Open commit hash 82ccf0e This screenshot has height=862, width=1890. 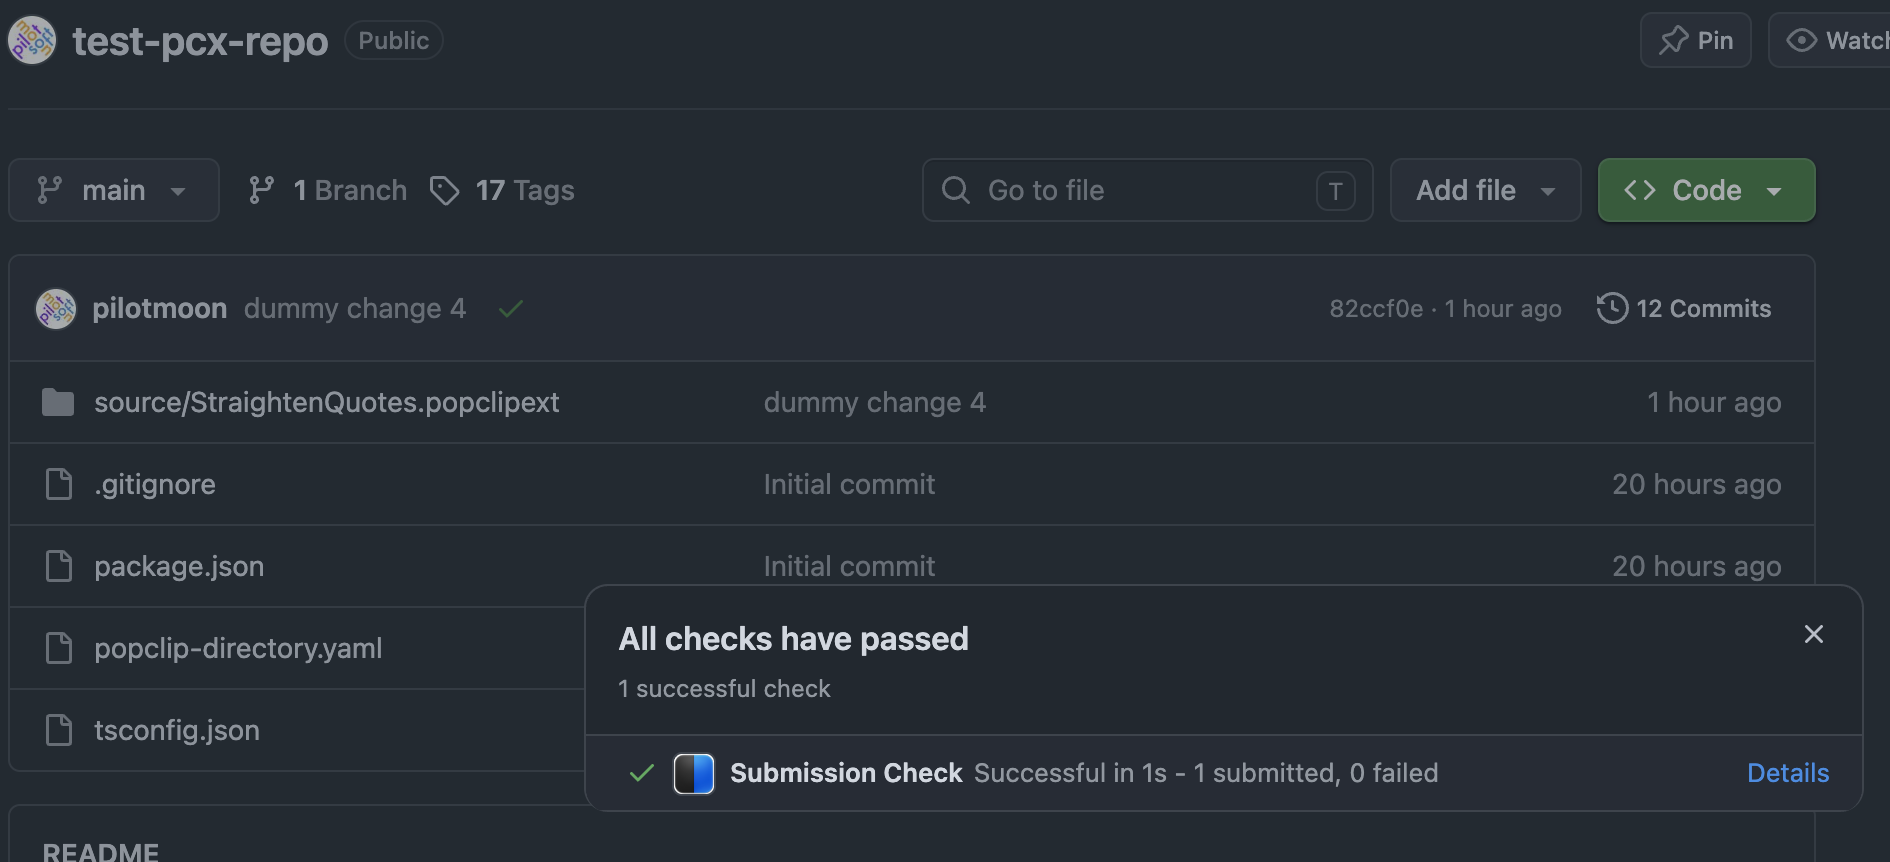pos(1376,309)
